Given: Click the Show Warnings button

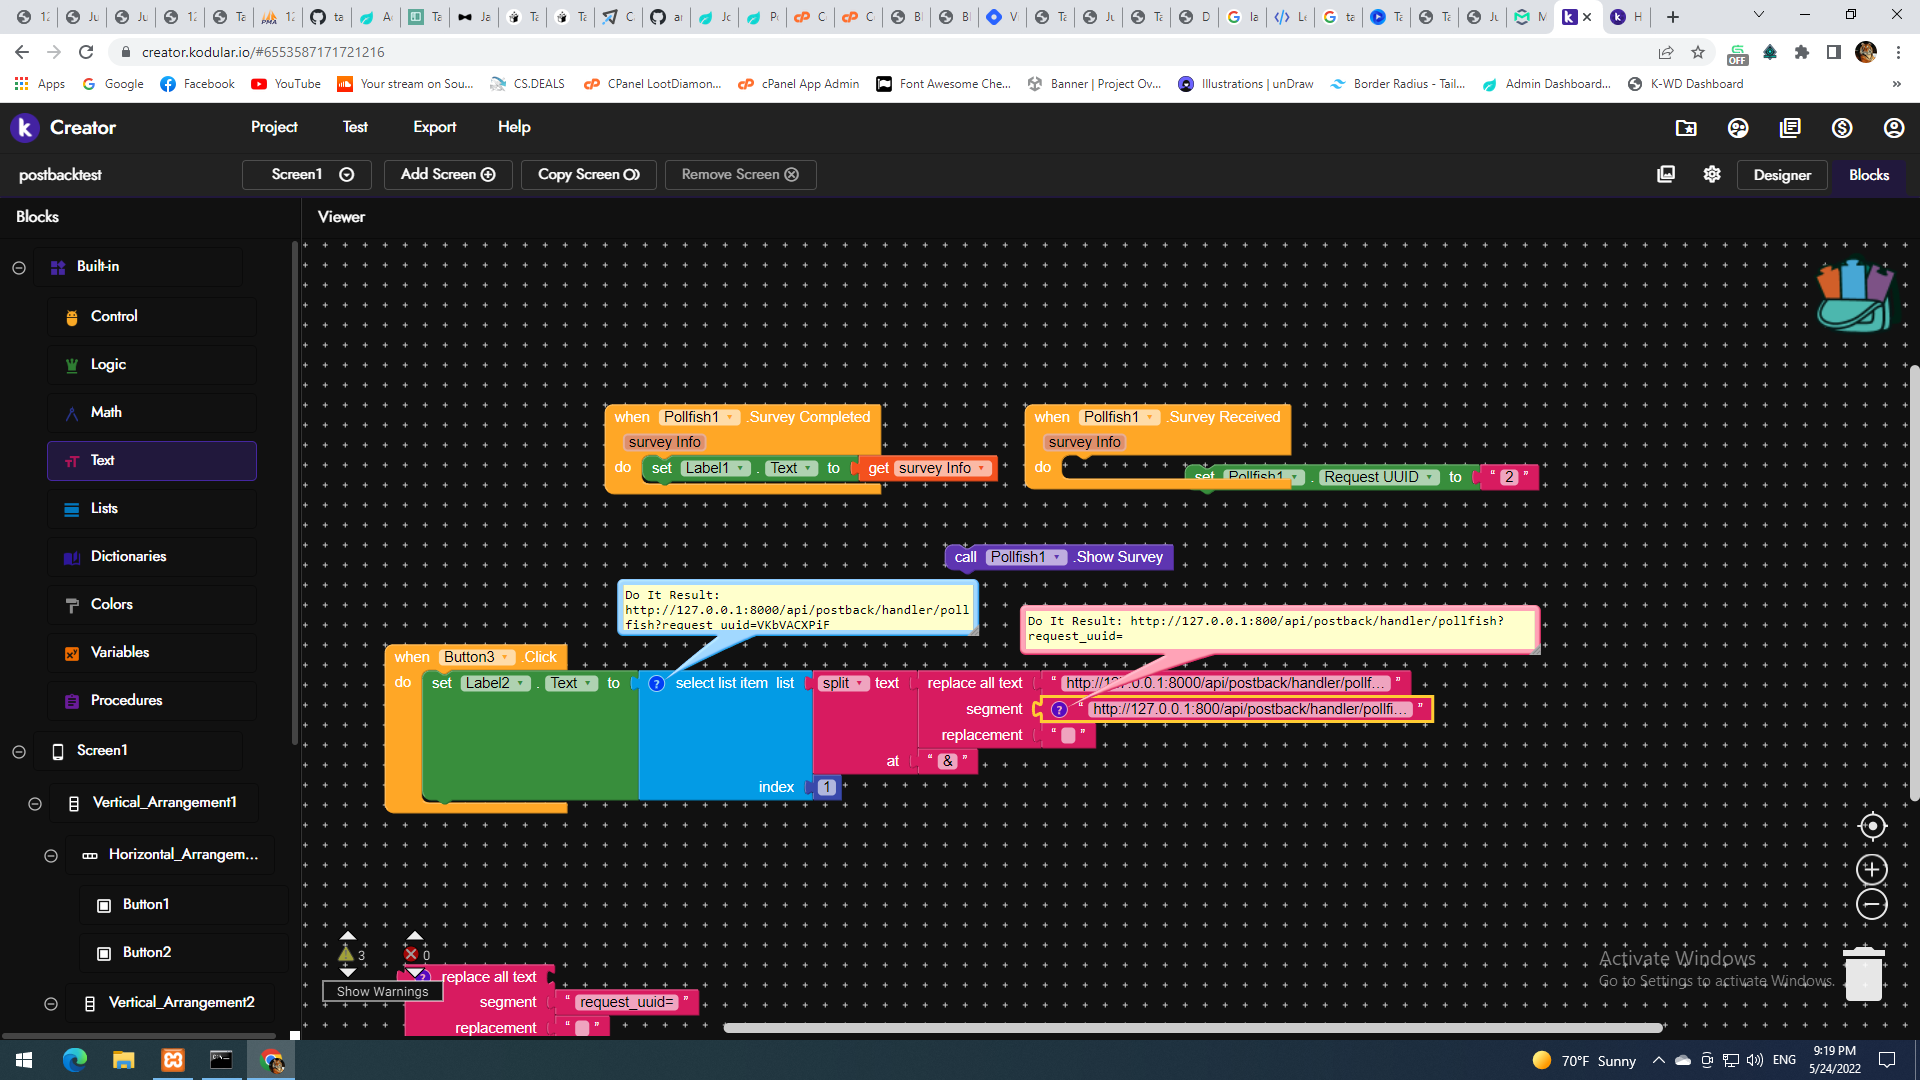Looking at the screenshot, I should coord(382,991).
